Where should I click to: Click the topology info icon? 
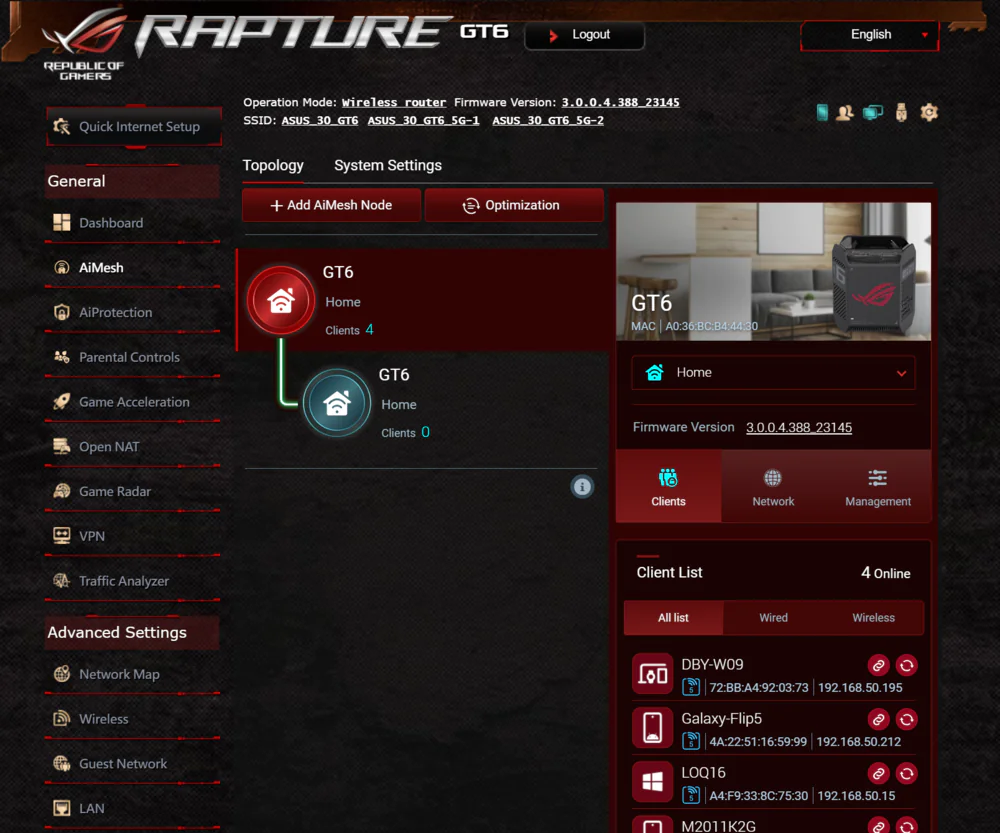pyautogui.click(x=582, y=487)
